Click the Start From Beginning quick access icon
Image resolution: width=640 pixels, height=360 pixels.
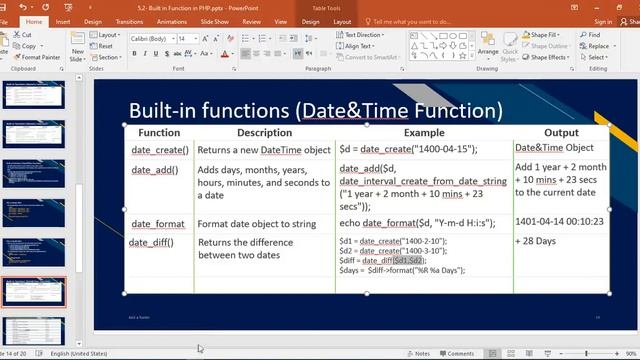click(68, 7)
